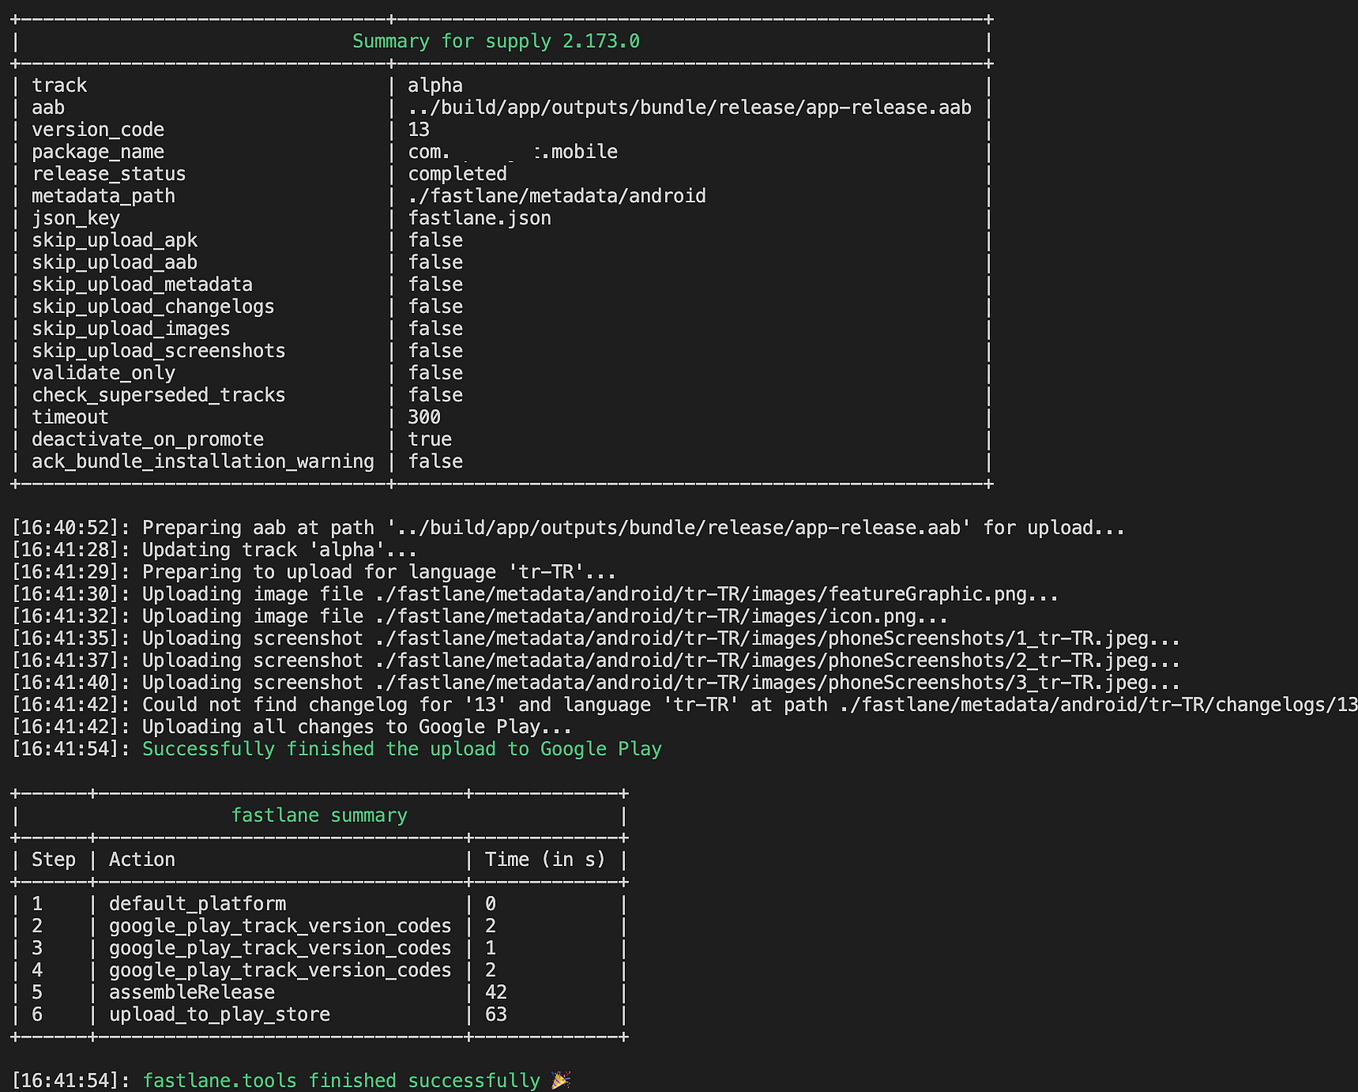
Task: Click the skip_upload_apk 'false' value
Action: (x=435, y=239)
